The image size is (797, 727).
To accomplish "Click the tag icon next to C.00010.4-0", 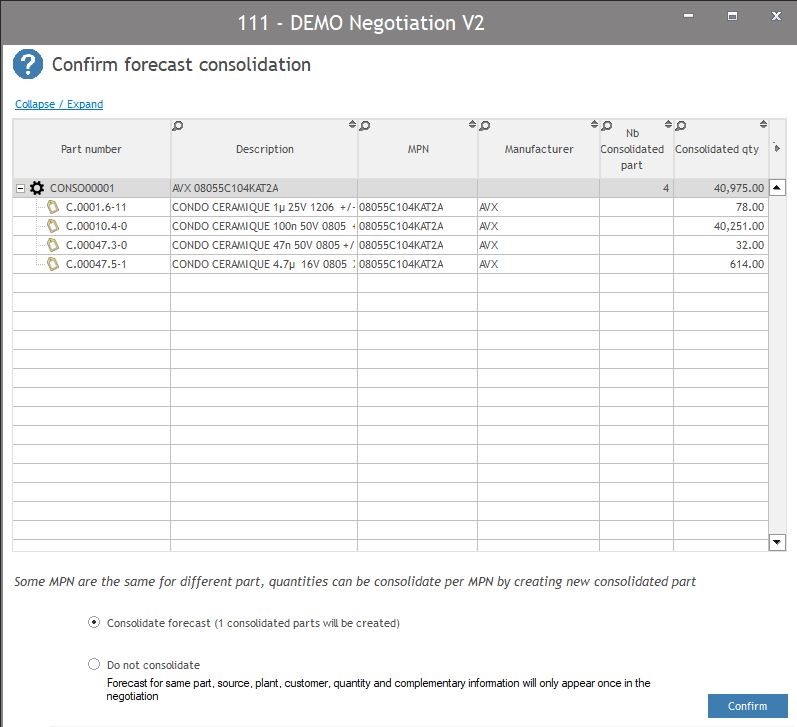I will [54, 226].
